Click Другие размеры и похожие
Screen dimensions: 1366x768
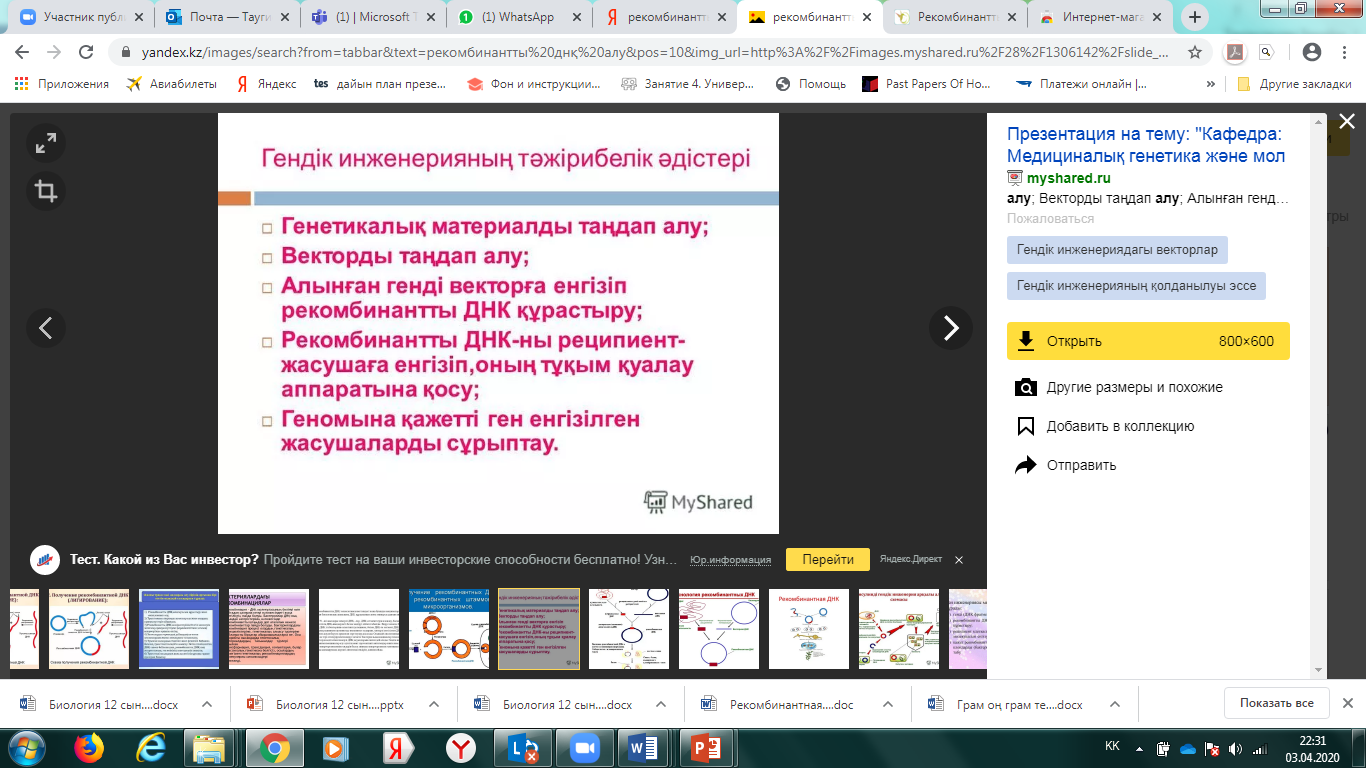(1134, 388)
